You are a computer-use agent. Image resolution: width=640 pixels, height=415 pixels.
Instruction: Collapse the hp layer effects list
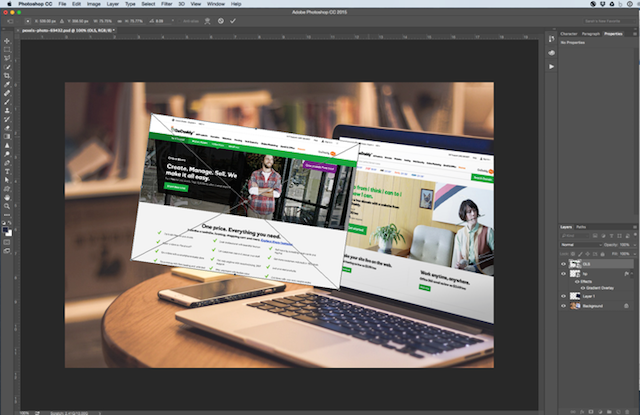pyautogui.click(x=632, y=274)
